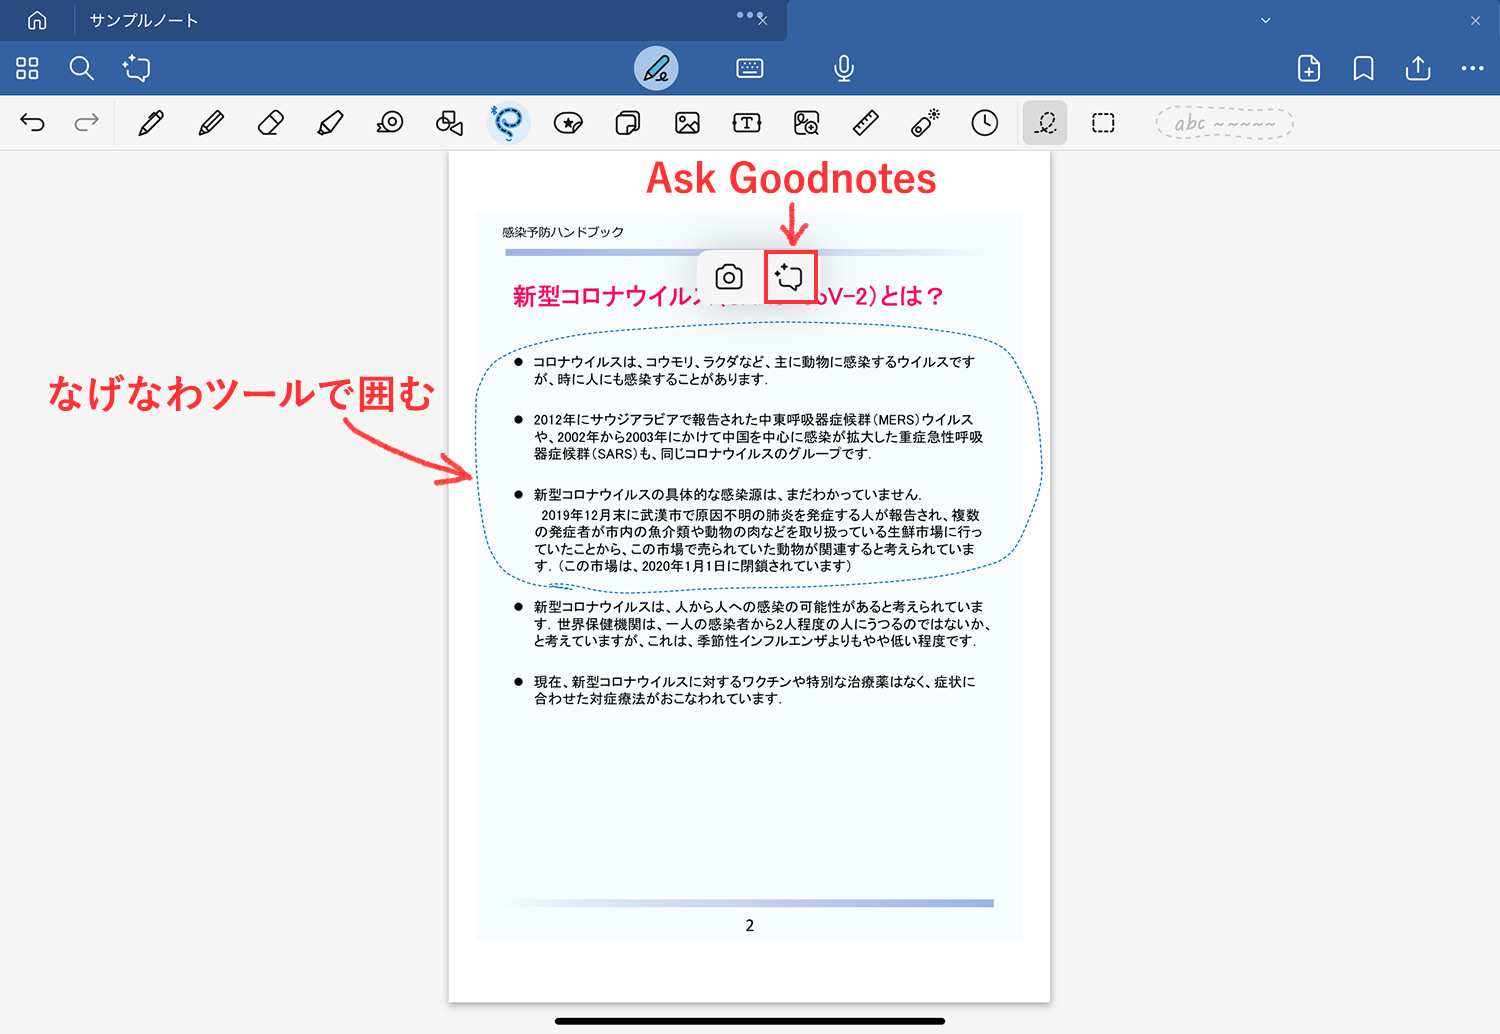Switch to keyboard typing mode
The height and width of the screenshot is (1034, 1500).
coord(750,68)
